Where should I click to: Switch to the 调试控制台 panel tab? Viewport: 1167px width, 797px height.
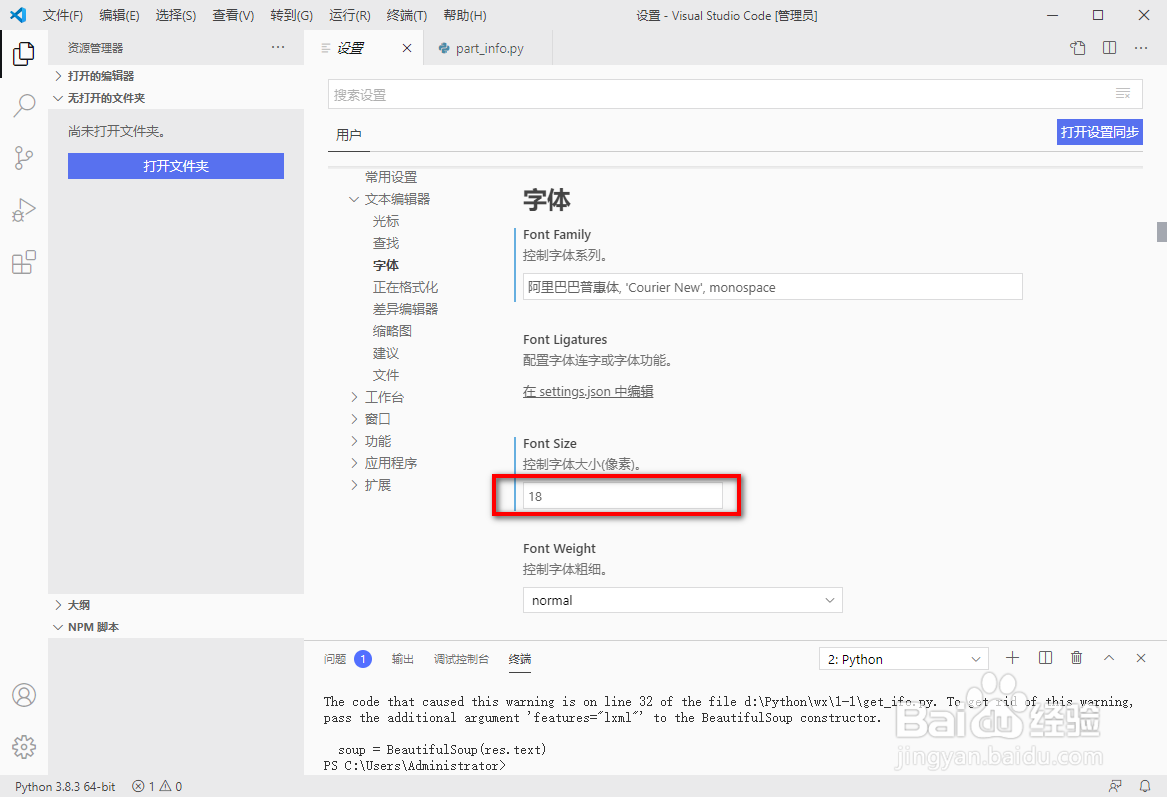461,659
